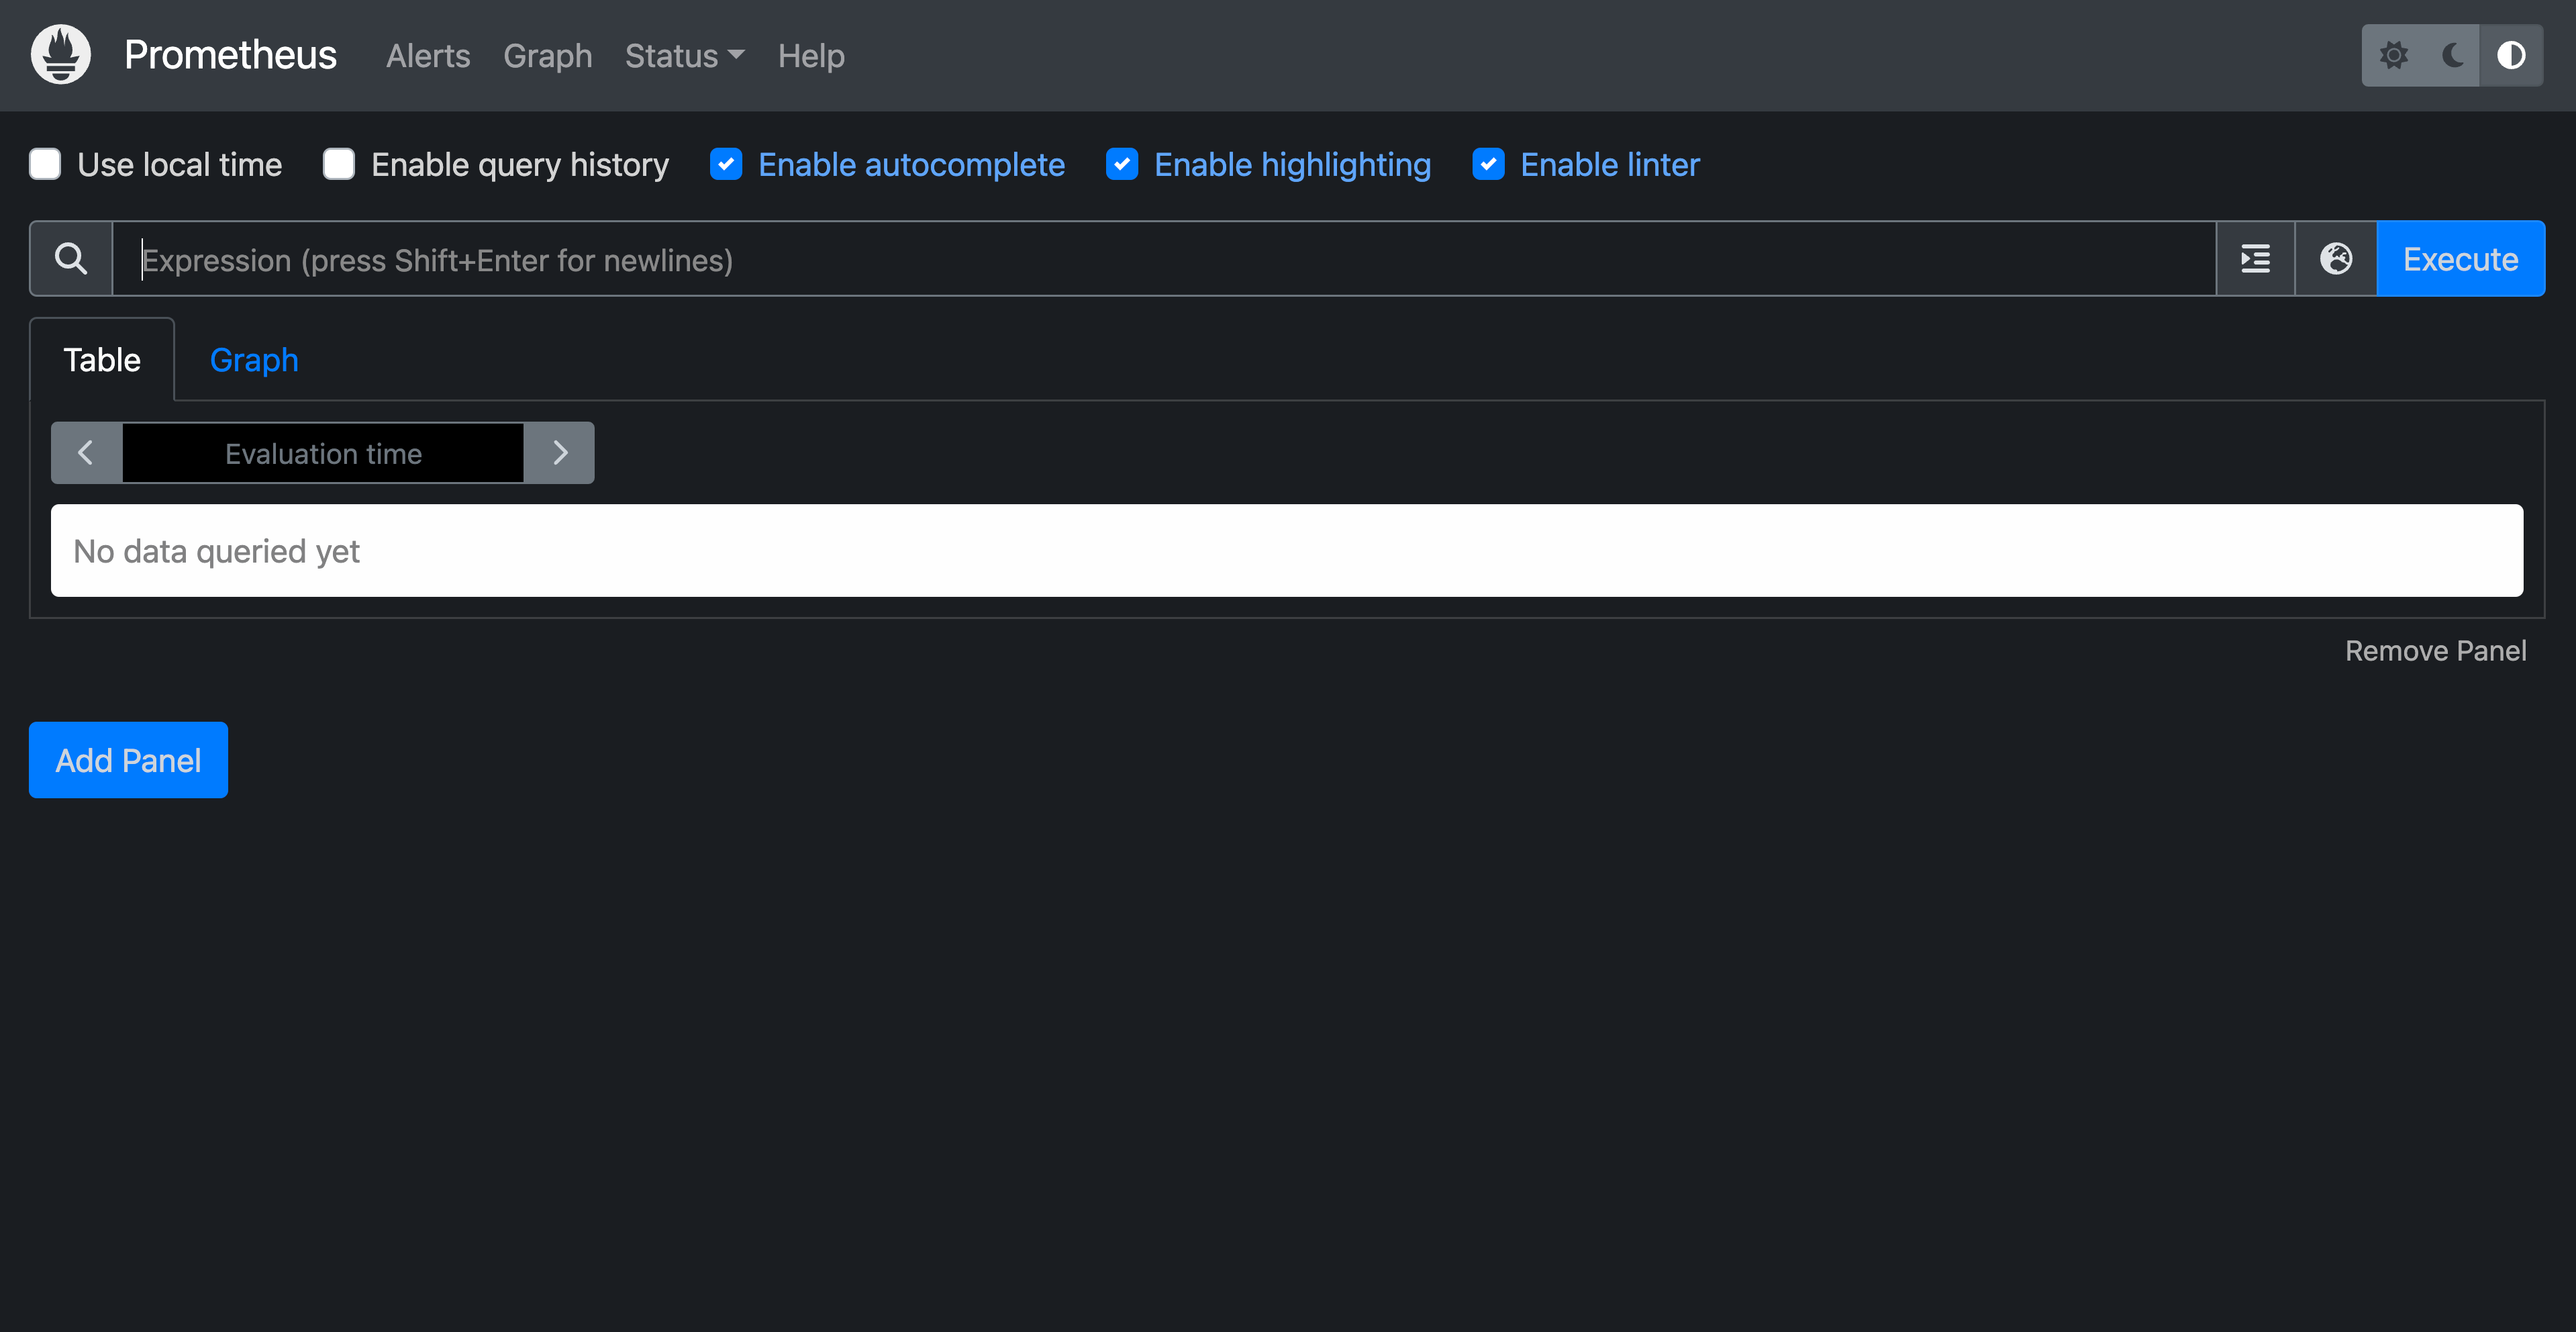
Task: Click the format expression icon beside Execute
Action: click(2255, 258)
